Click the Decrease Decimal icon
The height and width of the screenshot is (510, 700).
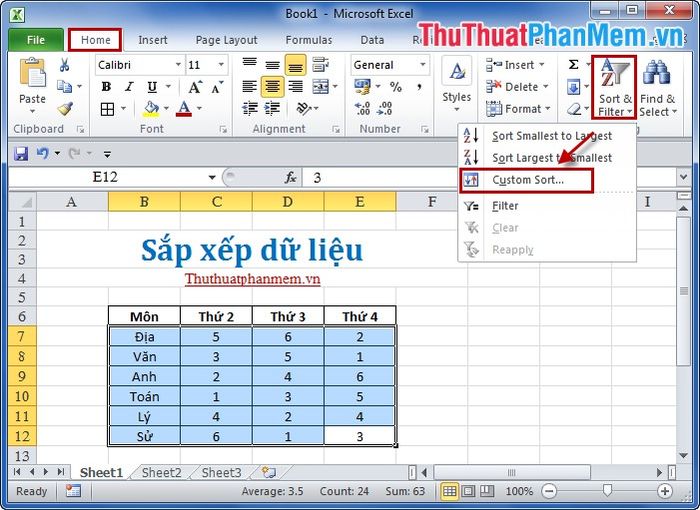click(x=384, y=109)
